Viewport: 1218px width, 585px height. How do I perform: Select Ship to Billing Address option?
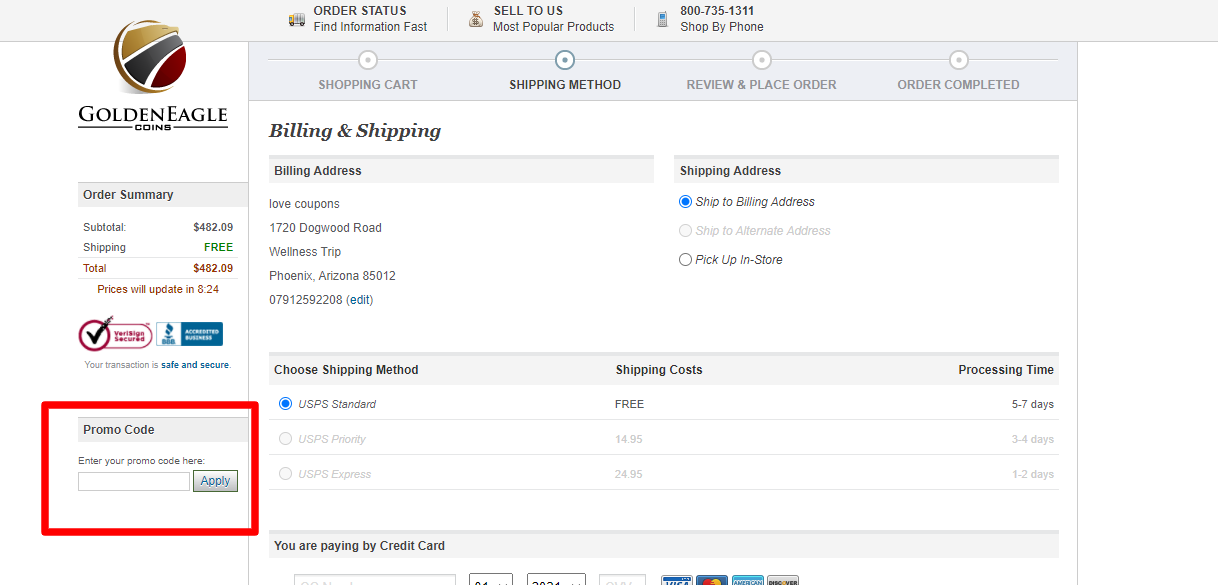click(685, 202)
